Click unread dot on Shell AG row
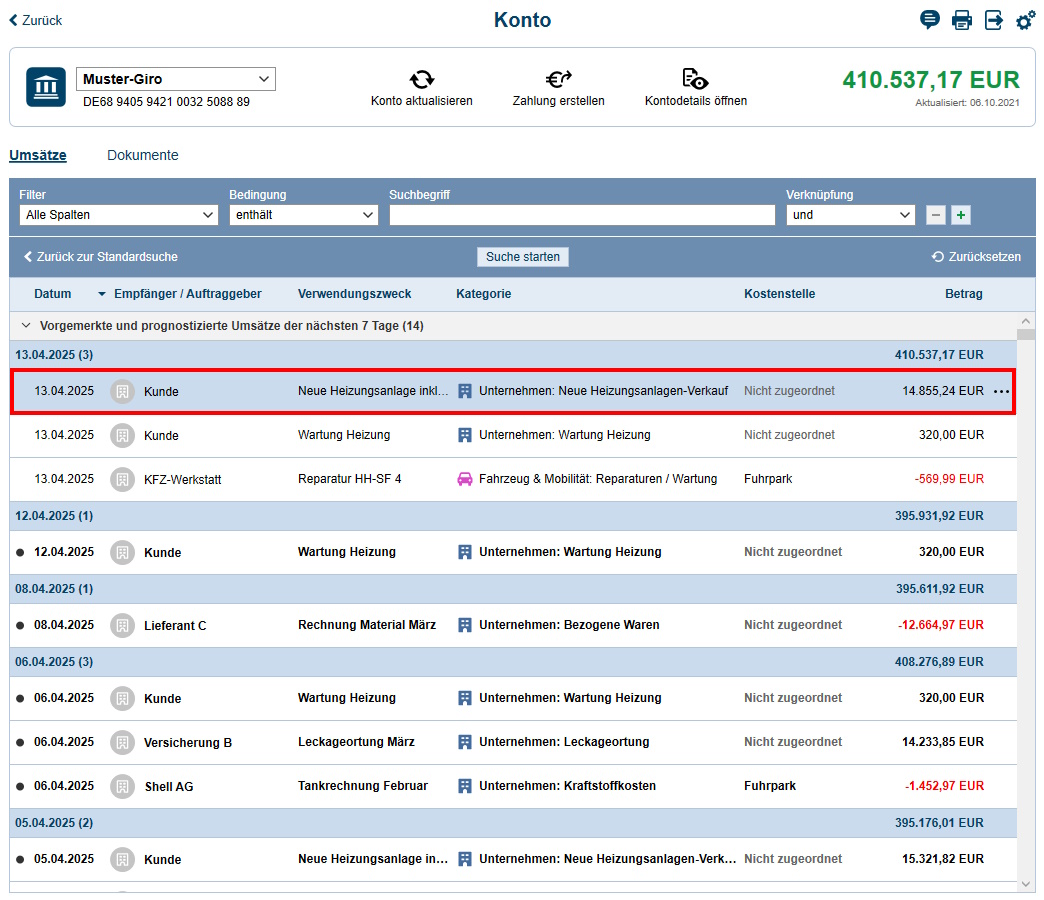This screenshot has height=900, width=1044. [x=20, y=786]
